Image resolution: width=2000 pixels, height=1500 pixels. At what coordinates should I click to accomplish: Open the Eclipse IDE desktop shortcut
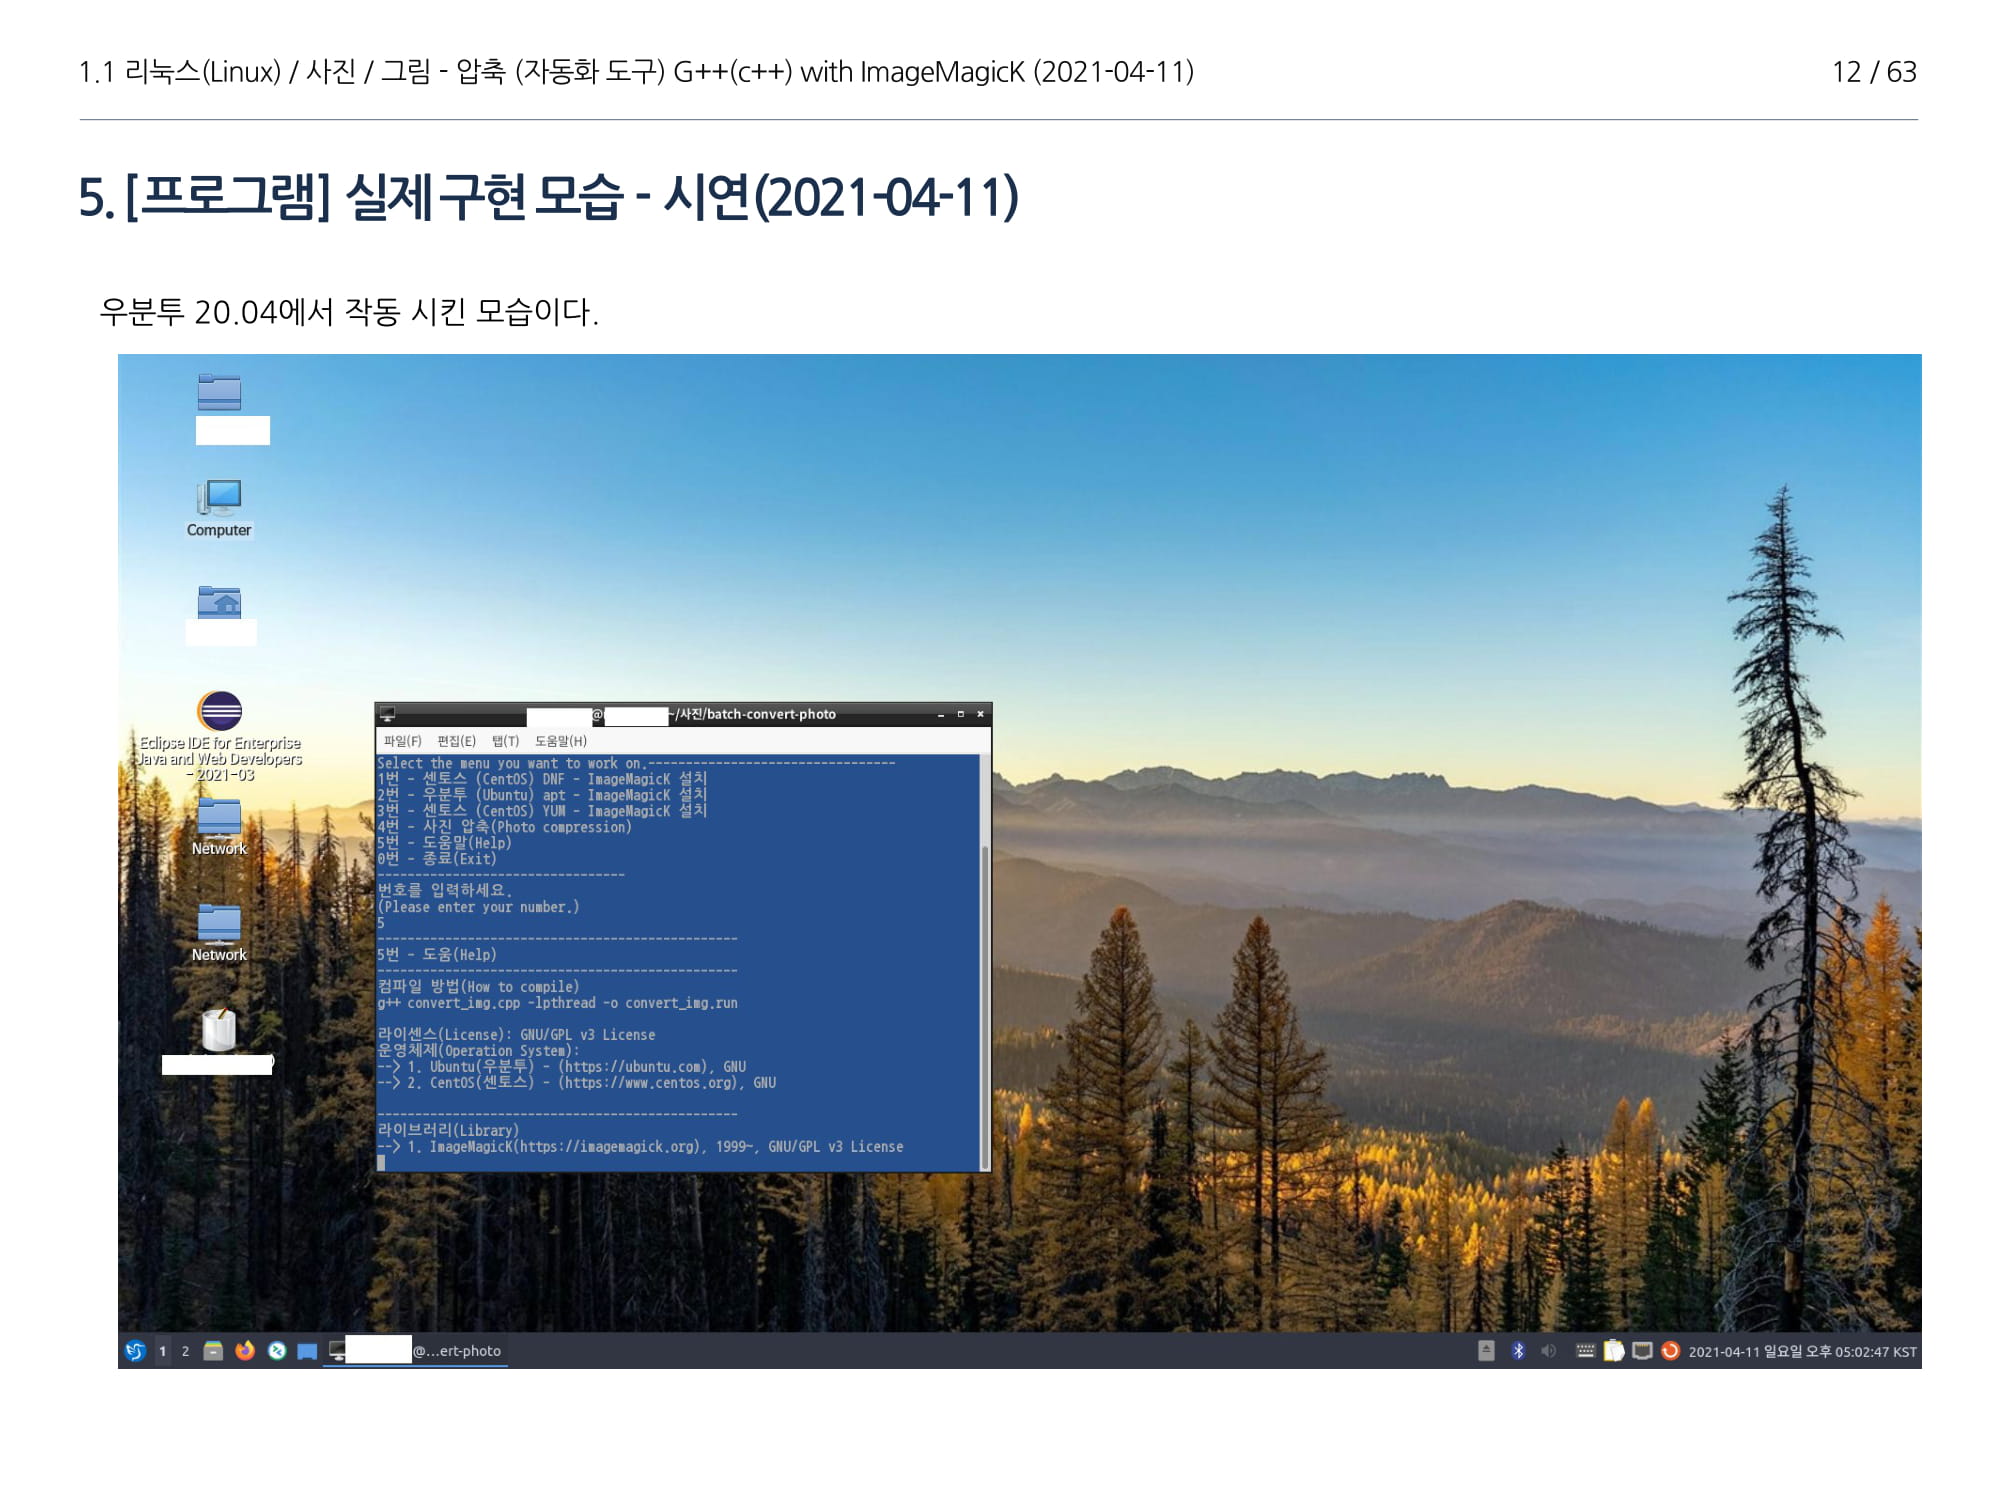click(x=219, y=712)
